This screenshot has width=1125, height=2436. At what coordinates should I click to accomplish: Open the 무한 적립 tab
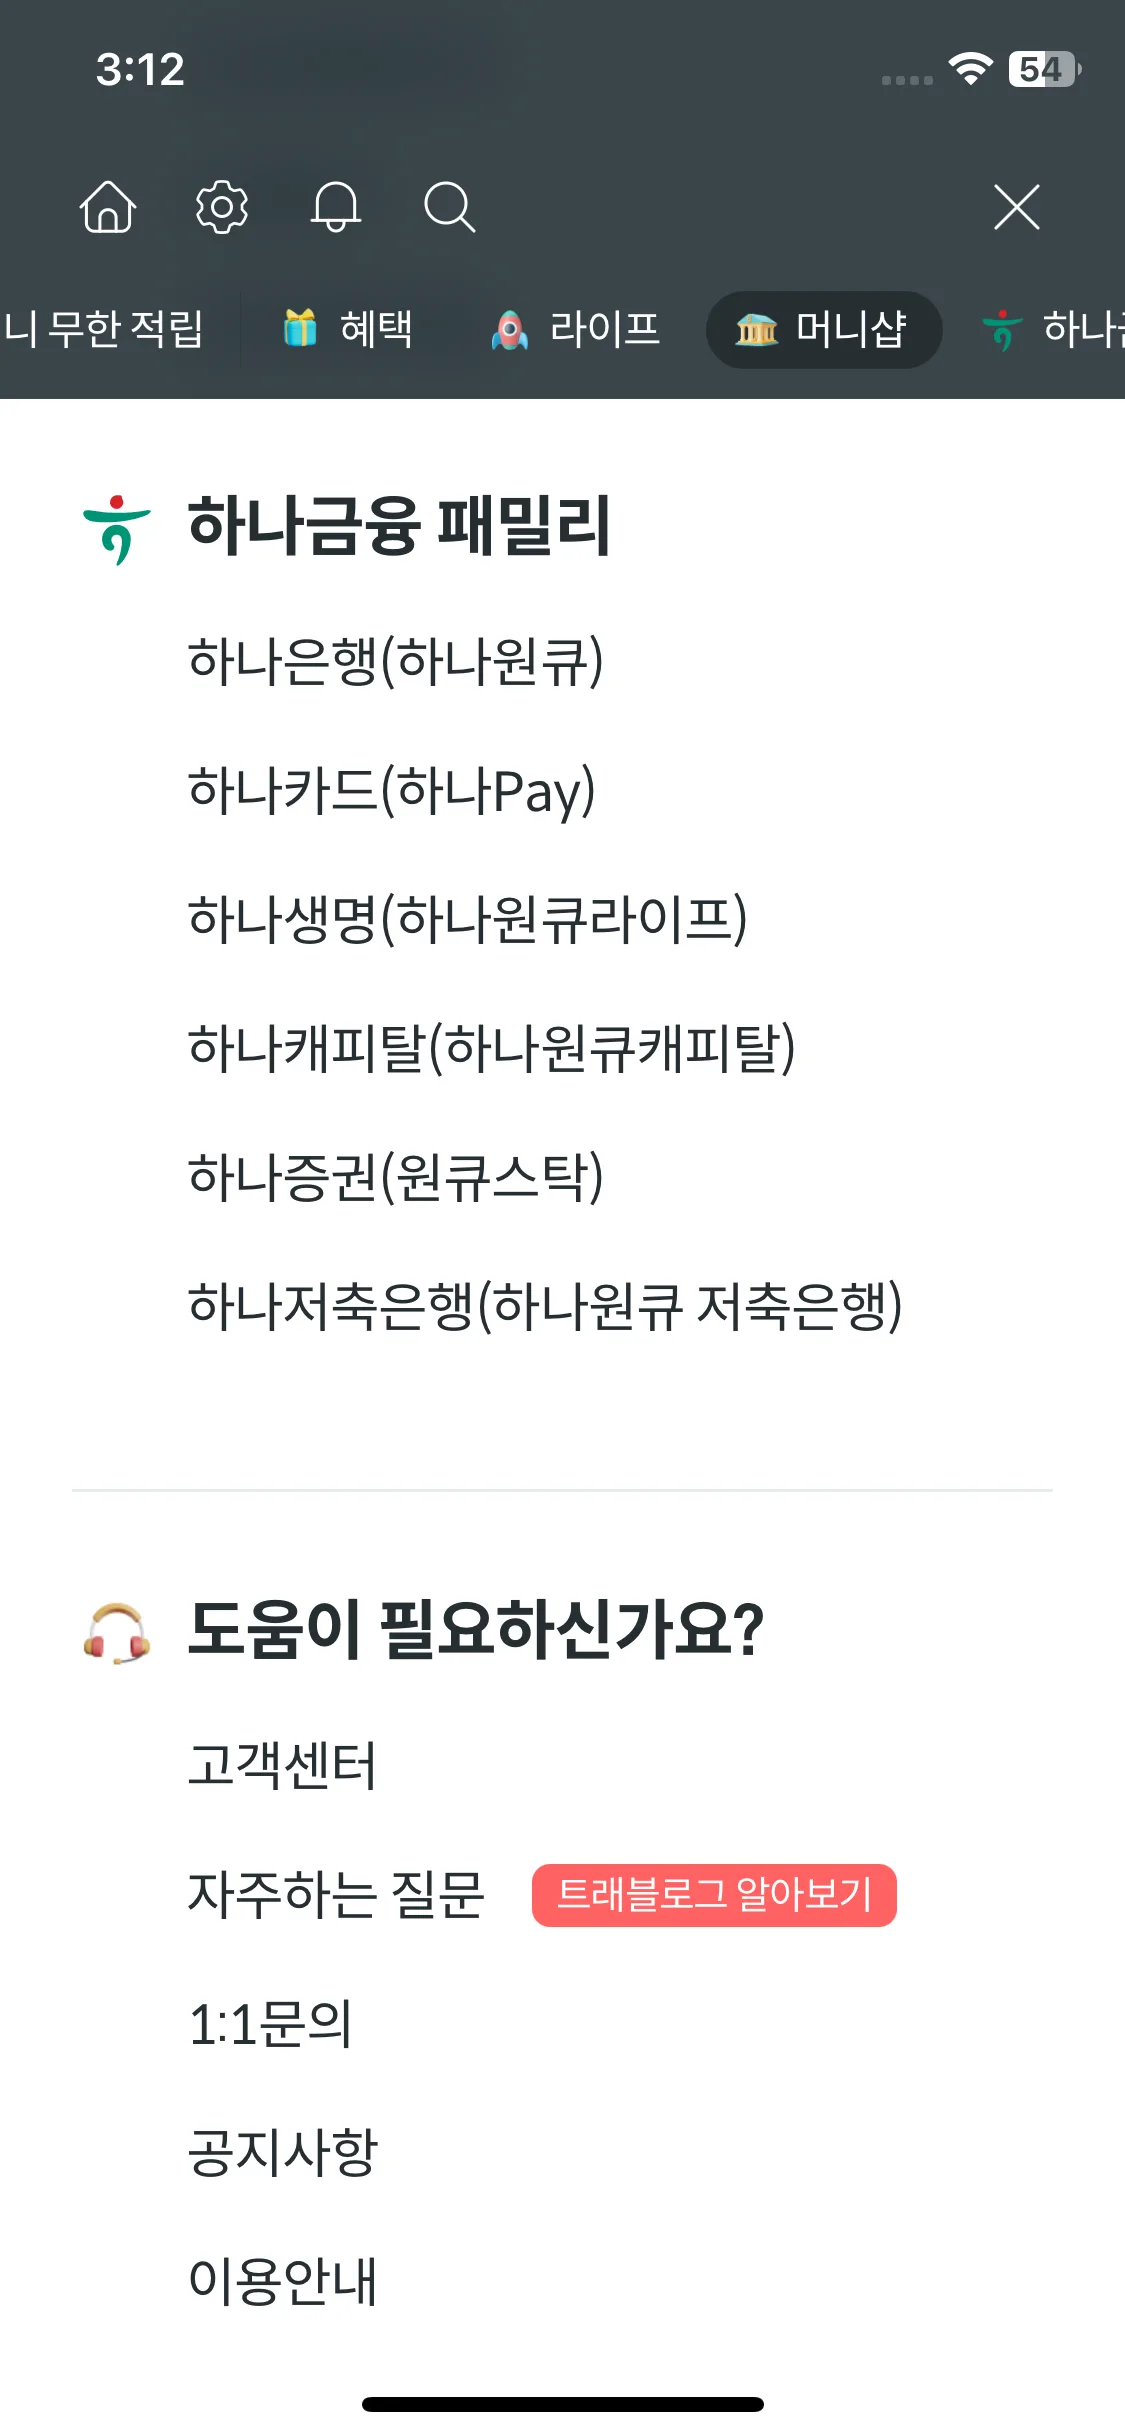click(102, 329)
